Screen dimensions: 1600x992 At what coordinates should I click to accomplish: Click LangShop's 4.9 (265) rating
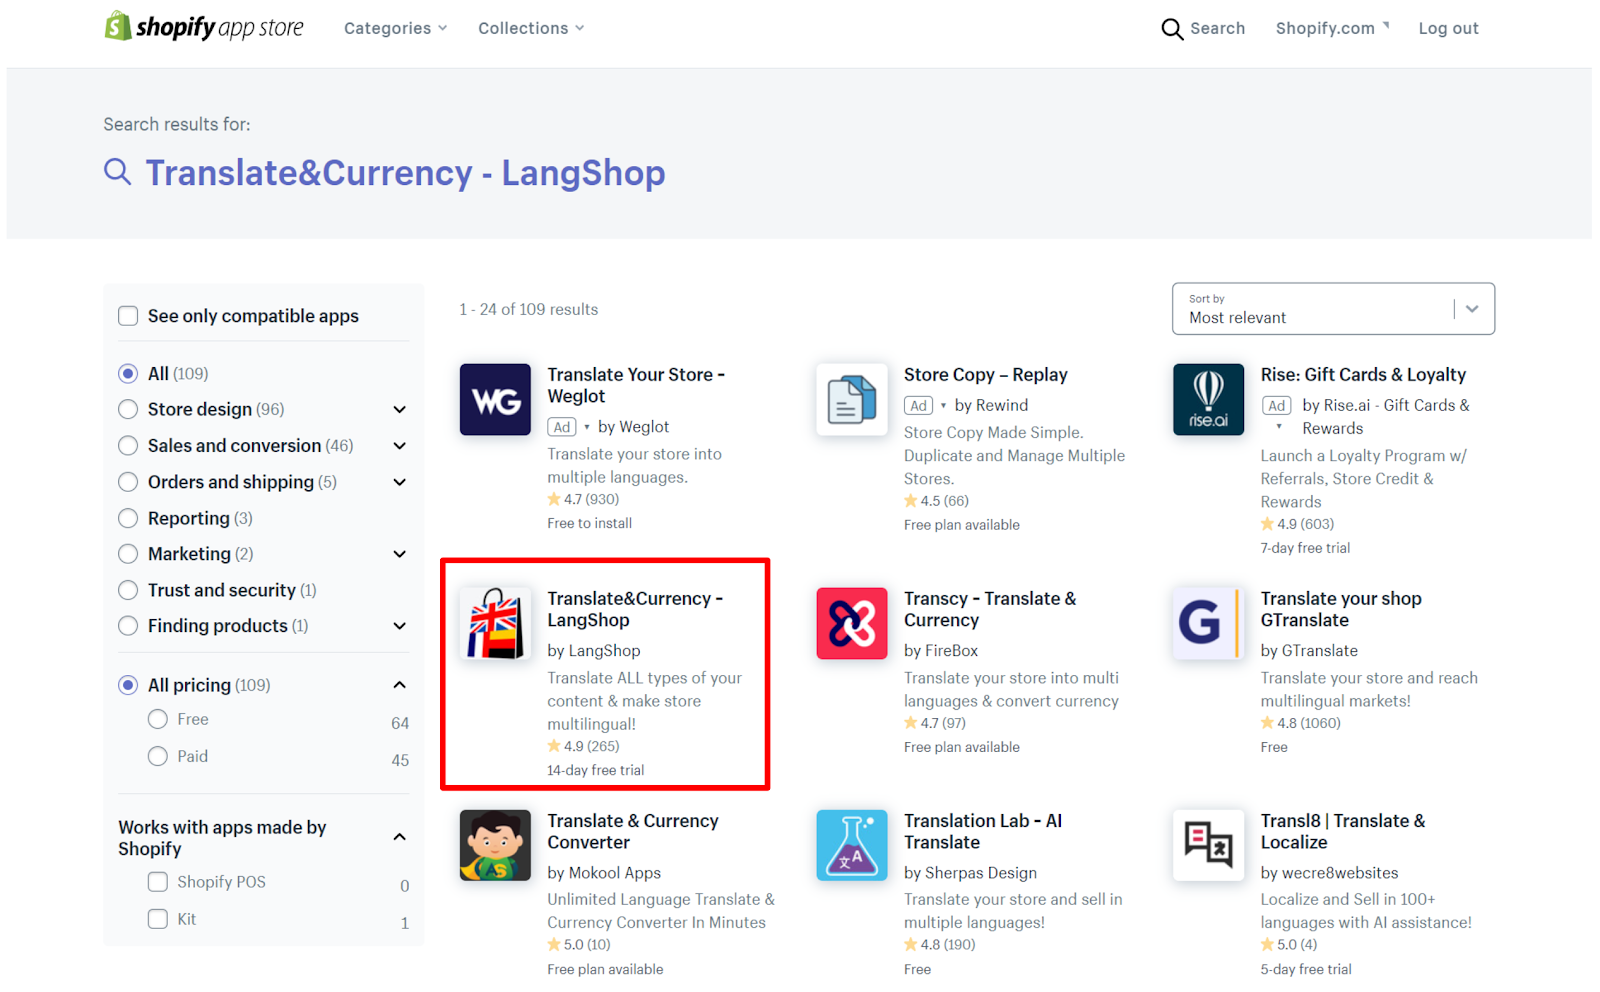click(x=583, y=746)
